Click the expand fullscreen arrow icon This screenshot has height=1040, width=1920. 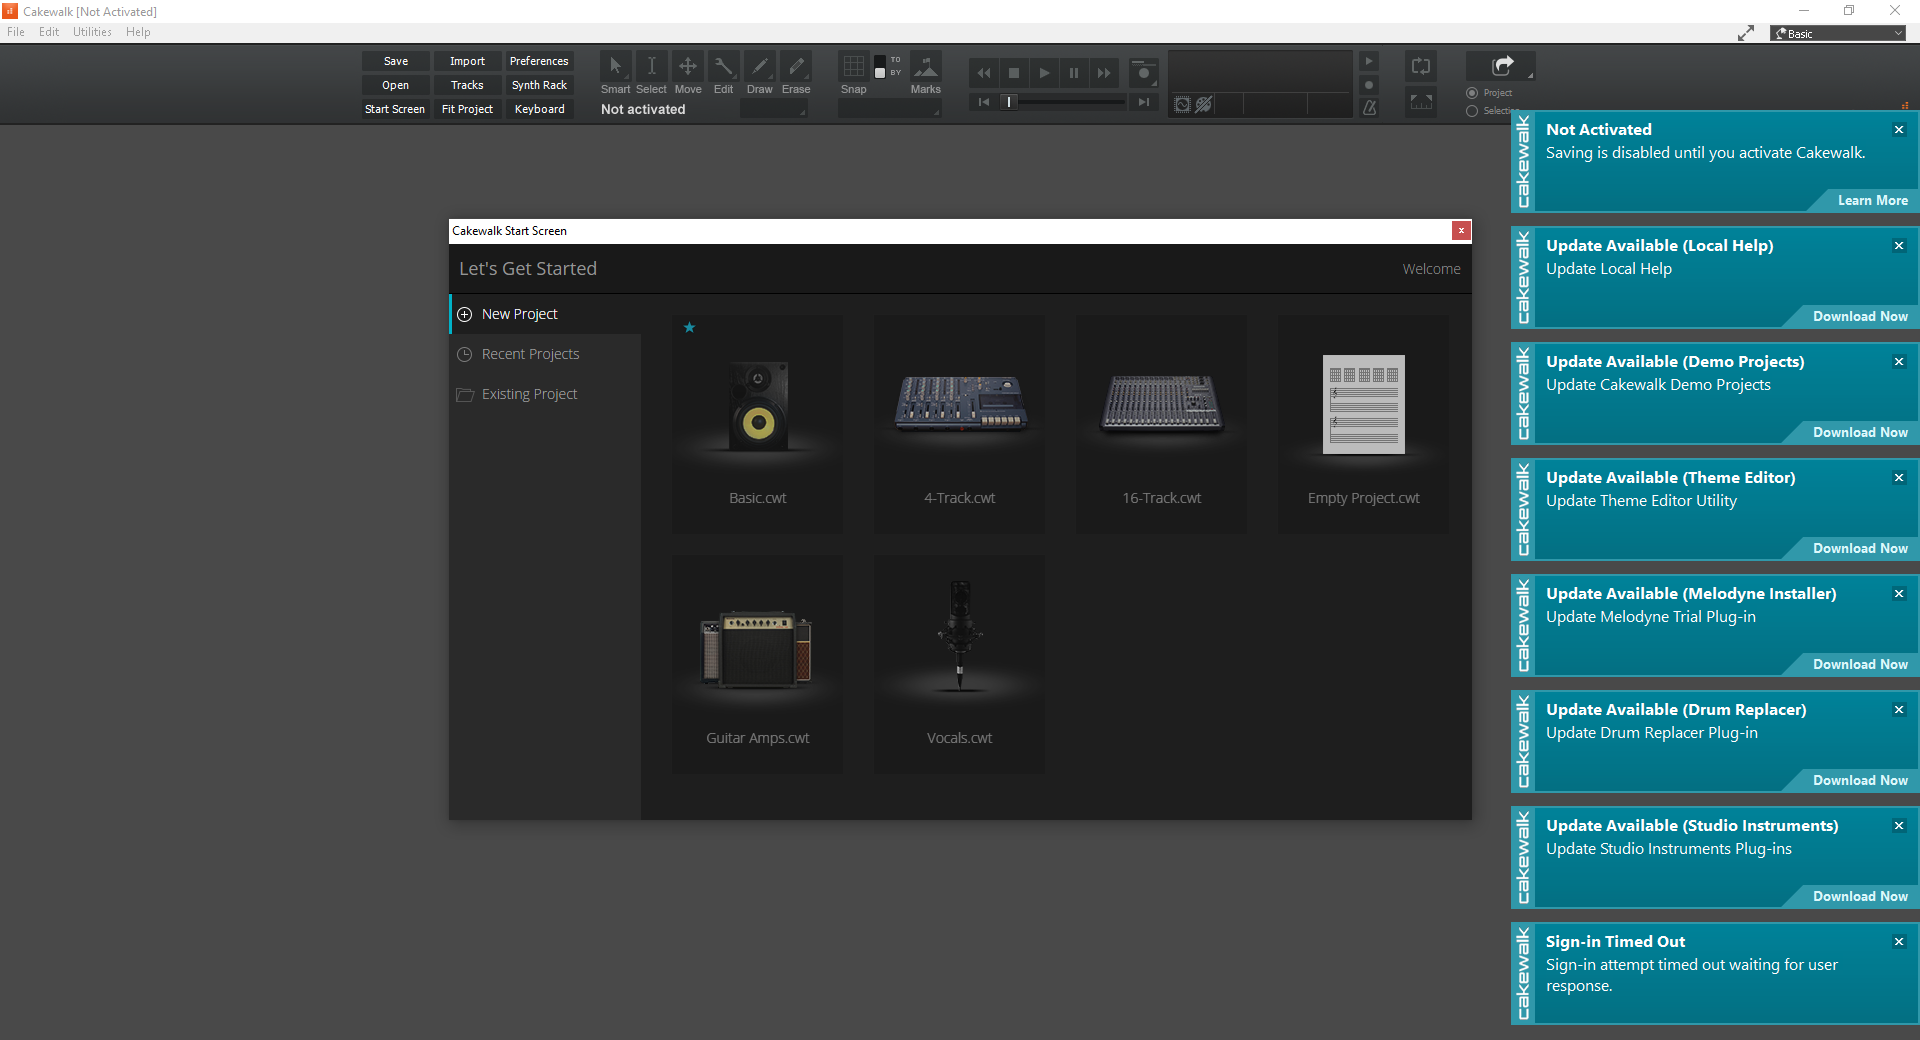[x=1746, y=33]
